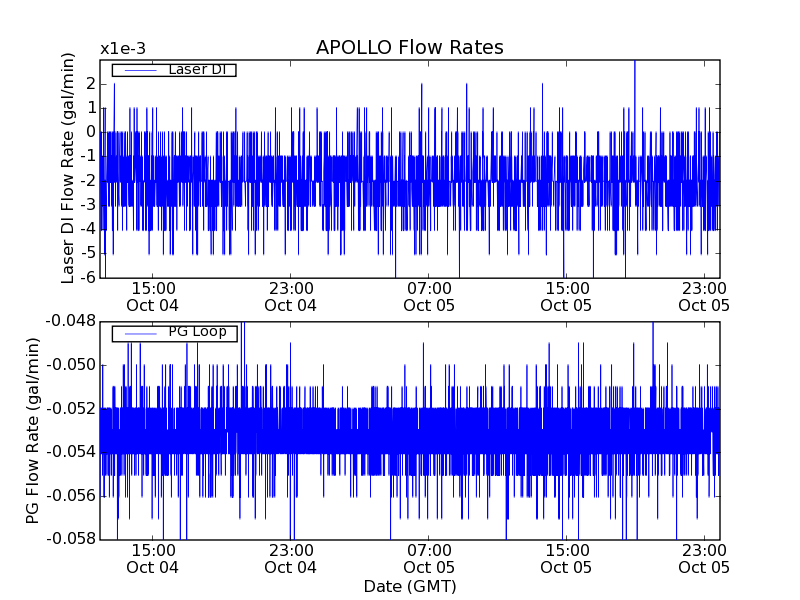Viewport: 800px width, 600px height.
Task: Click bottom plot's 23:00 Oct 05 tick label
Action: pyautogui.click(x=706, y=558)
